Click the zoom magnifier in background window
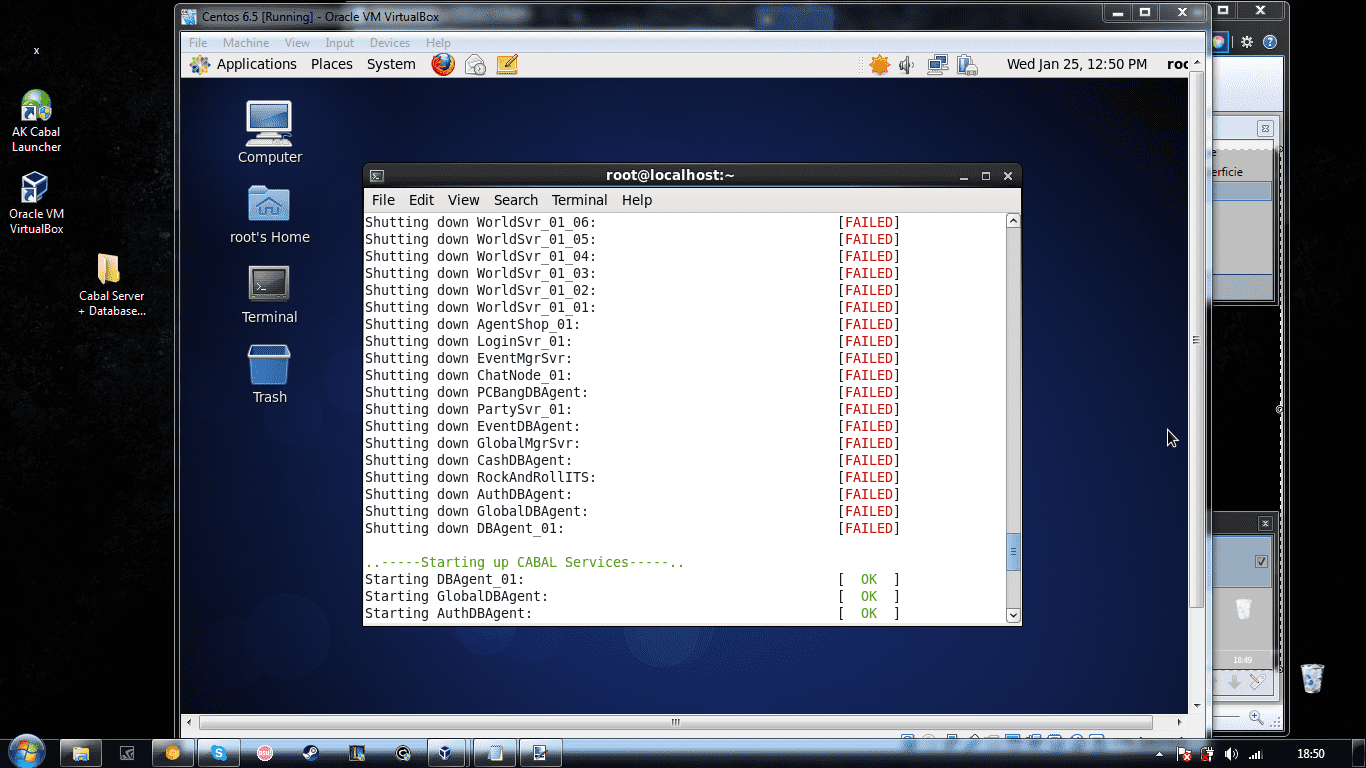1366x768 pixels. pos(1256,717)
